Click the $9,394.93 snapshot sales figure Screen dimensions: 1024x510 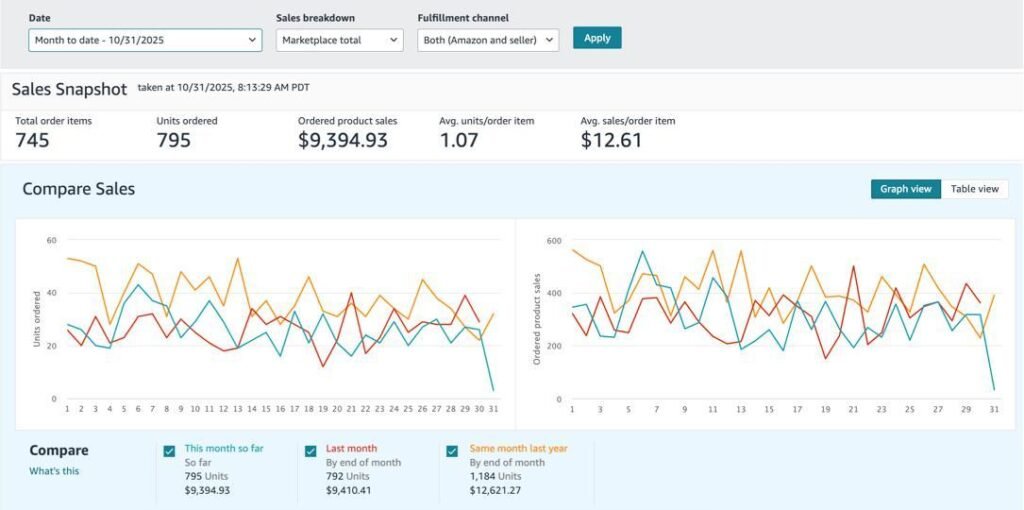point(342,141)
